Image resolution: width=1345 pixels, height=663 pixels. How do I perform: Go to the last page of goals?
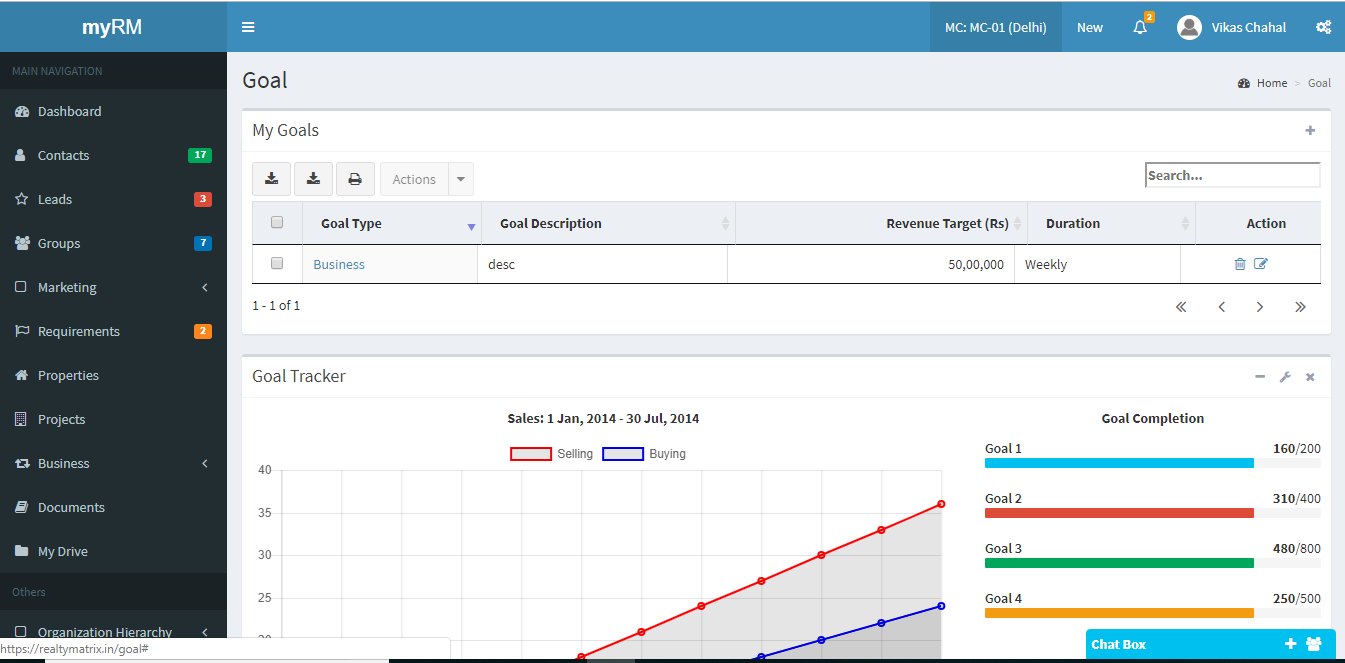click(x=1300, y=307)
